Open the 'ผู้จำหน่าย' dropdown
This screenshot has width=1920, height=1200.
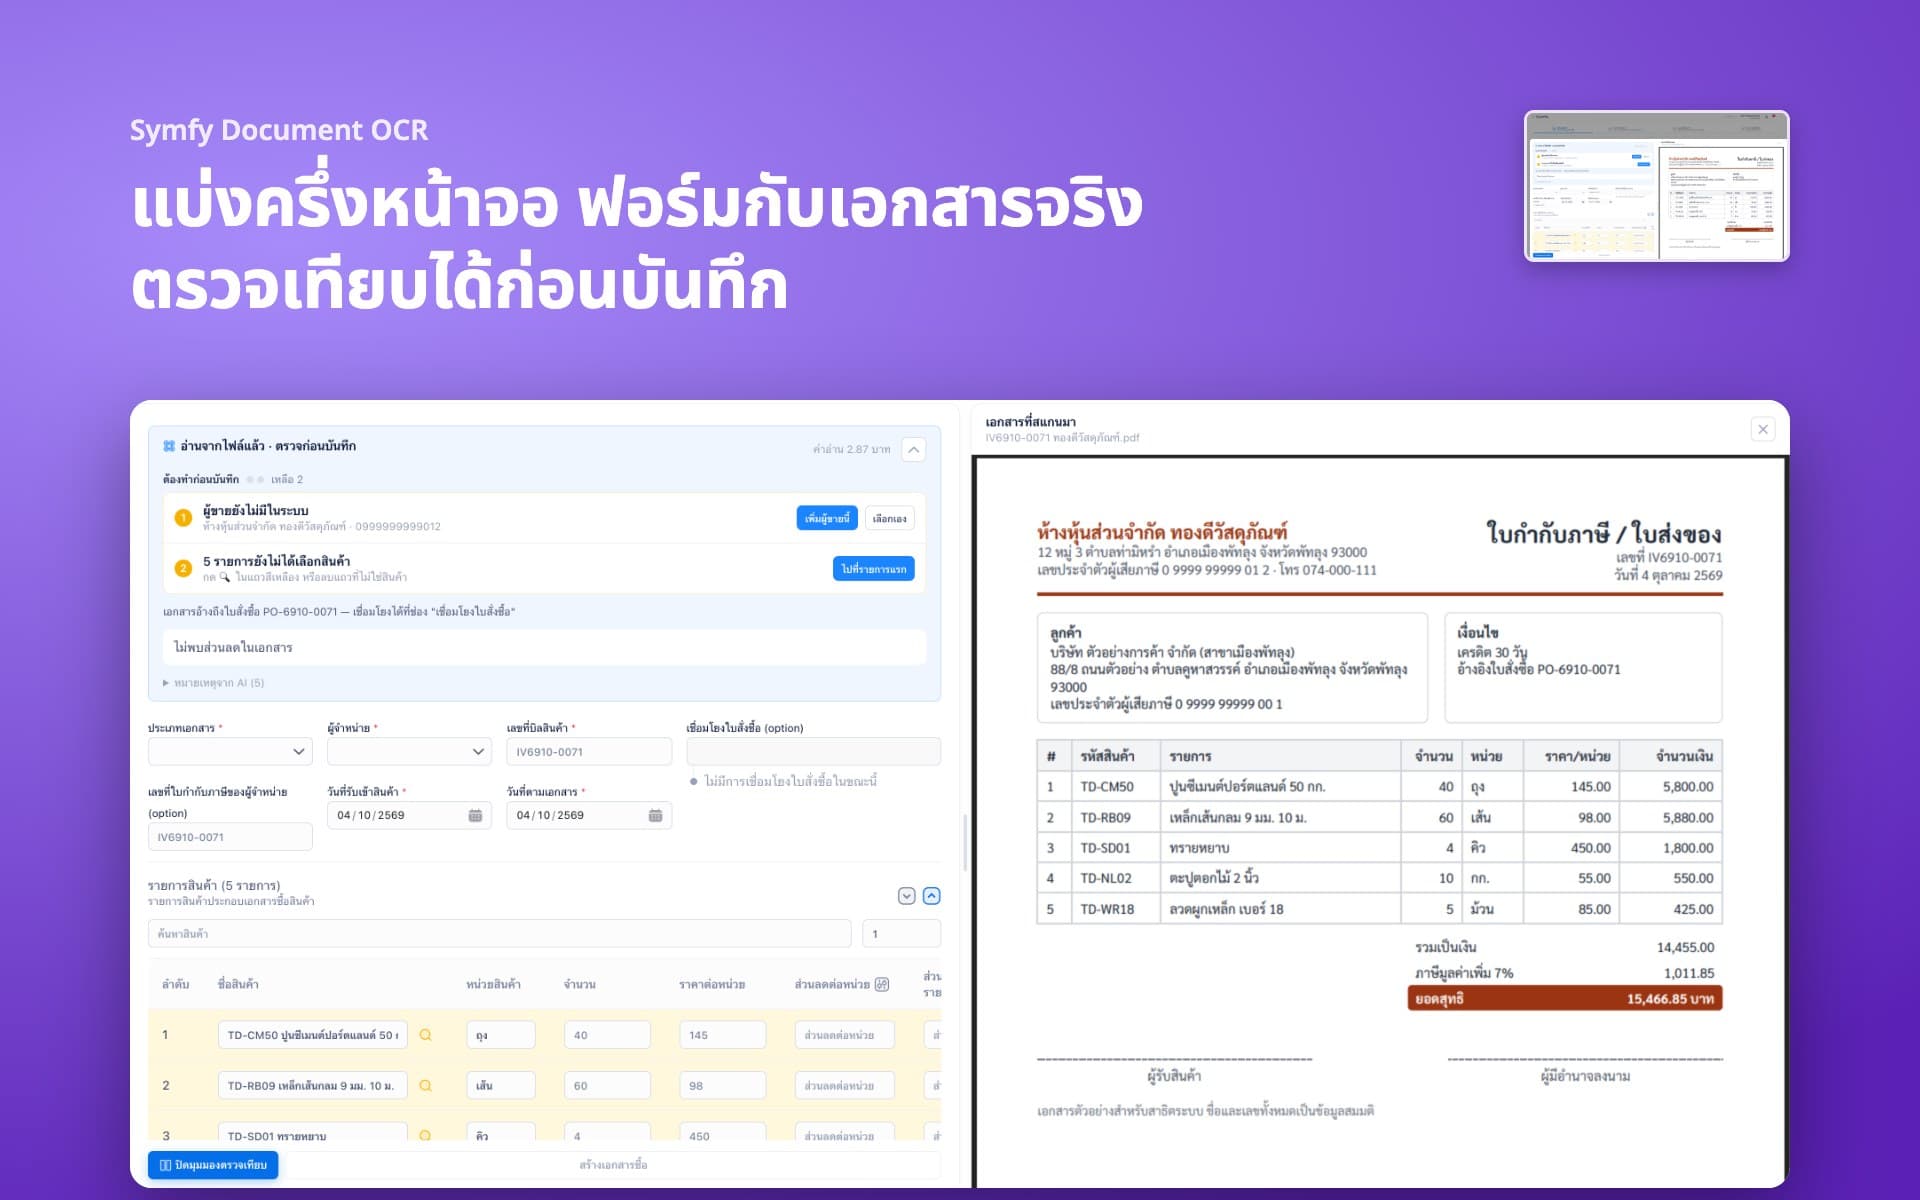409,751
